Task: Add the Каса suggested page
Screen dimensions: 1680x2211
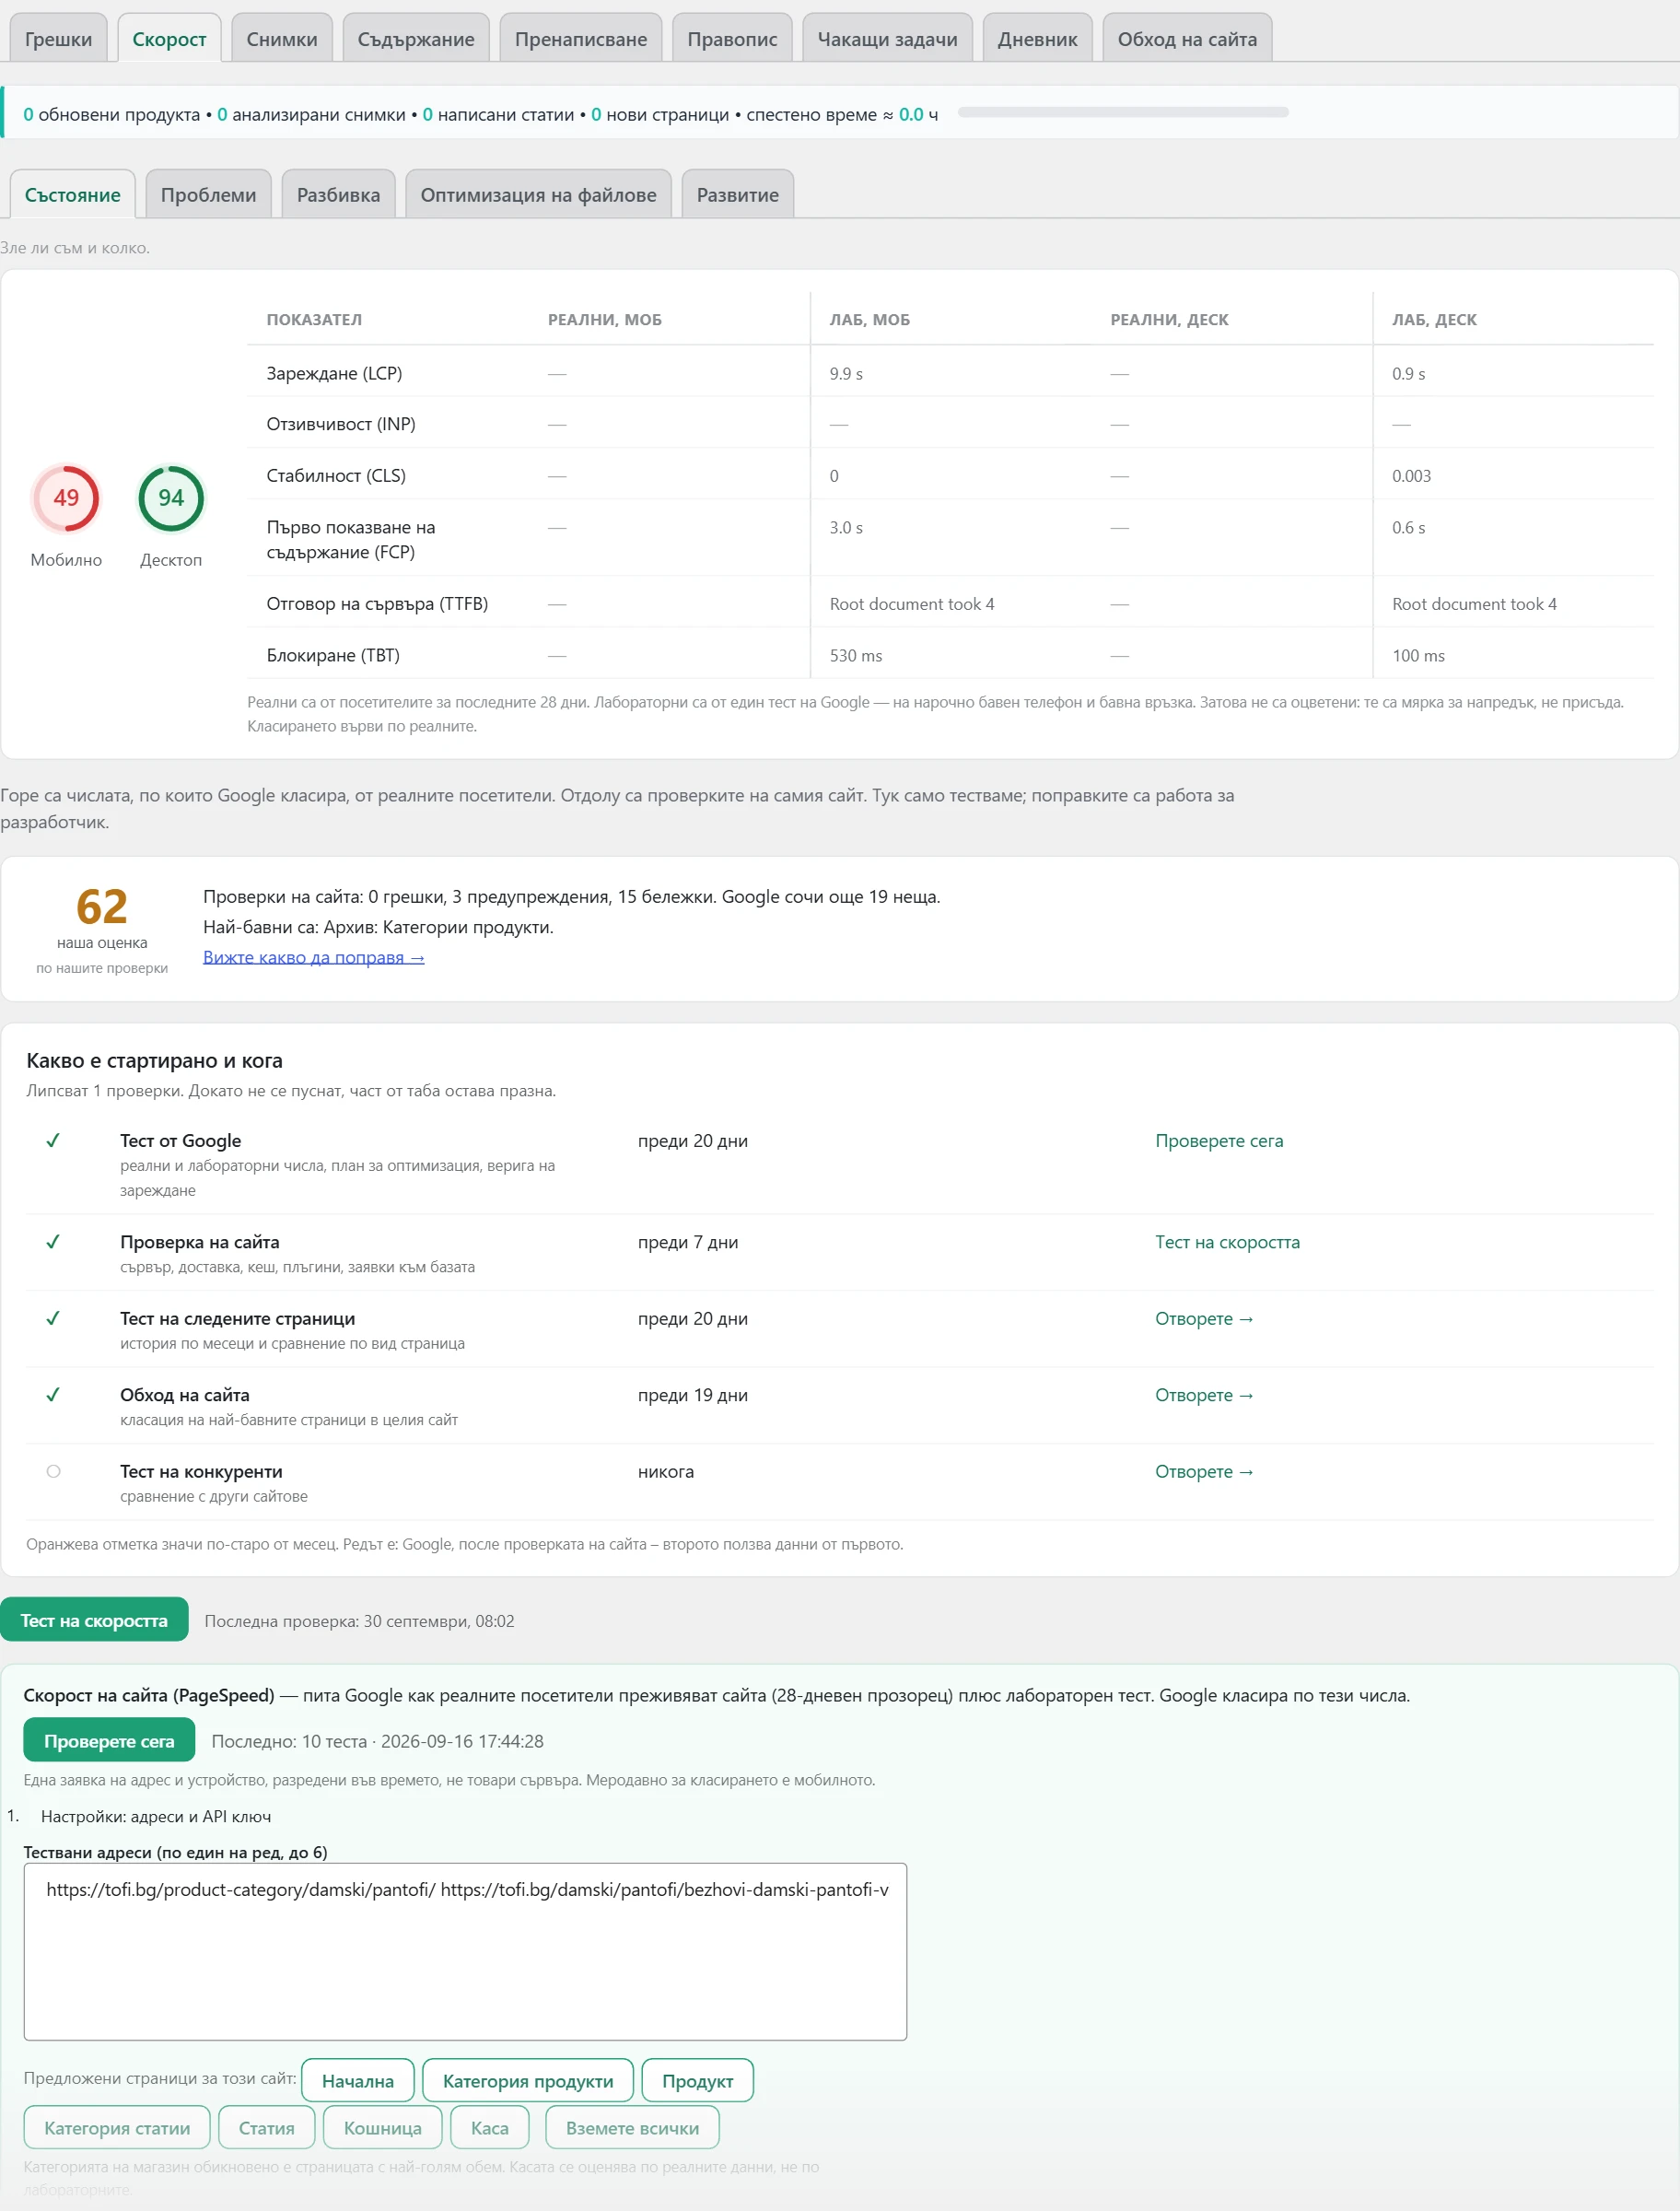Action: tap(490, 2128)
